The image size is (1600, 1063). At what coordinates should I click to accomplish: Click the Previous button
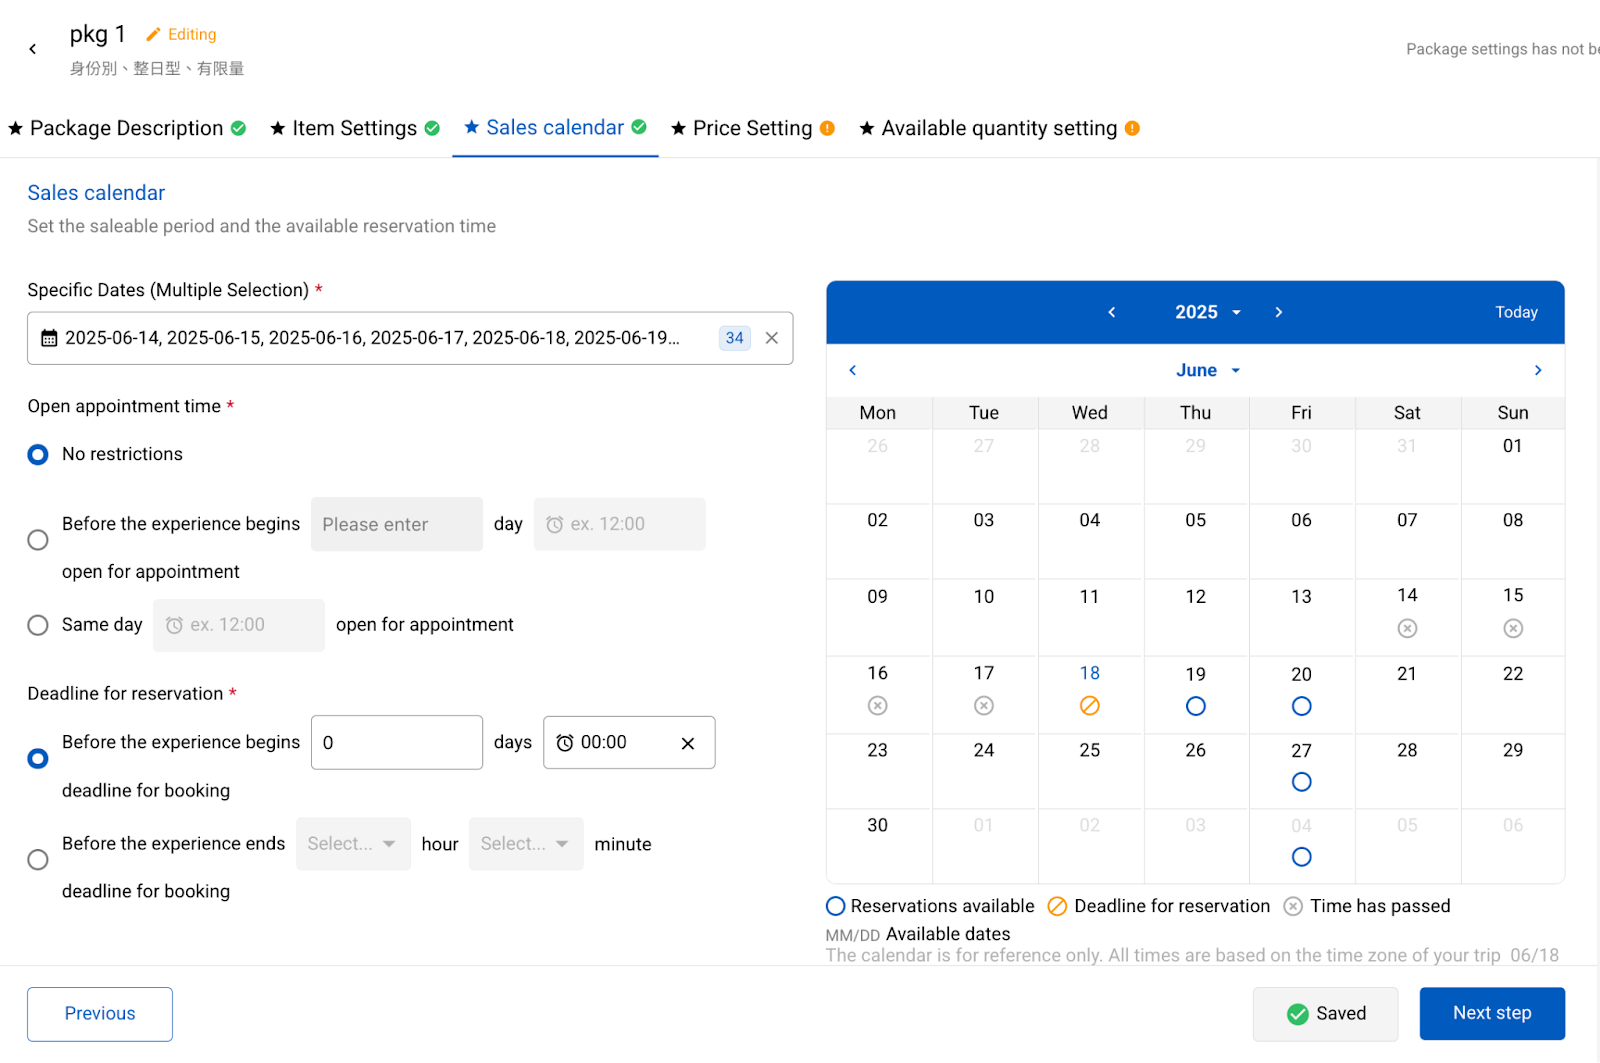(100, 1014)
